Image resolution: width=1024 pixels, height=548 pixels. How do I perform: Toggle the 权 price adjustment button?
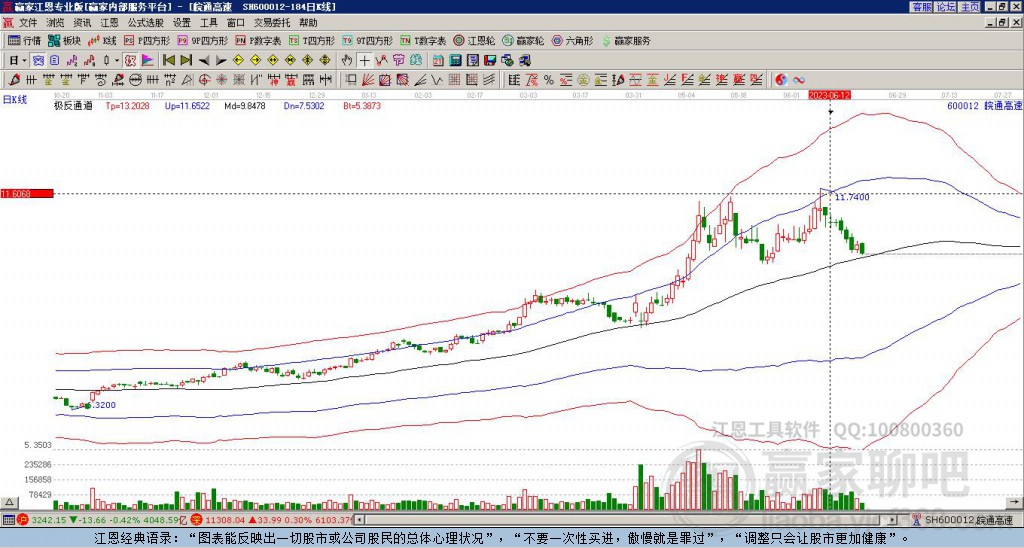click(x=130, y=61)
